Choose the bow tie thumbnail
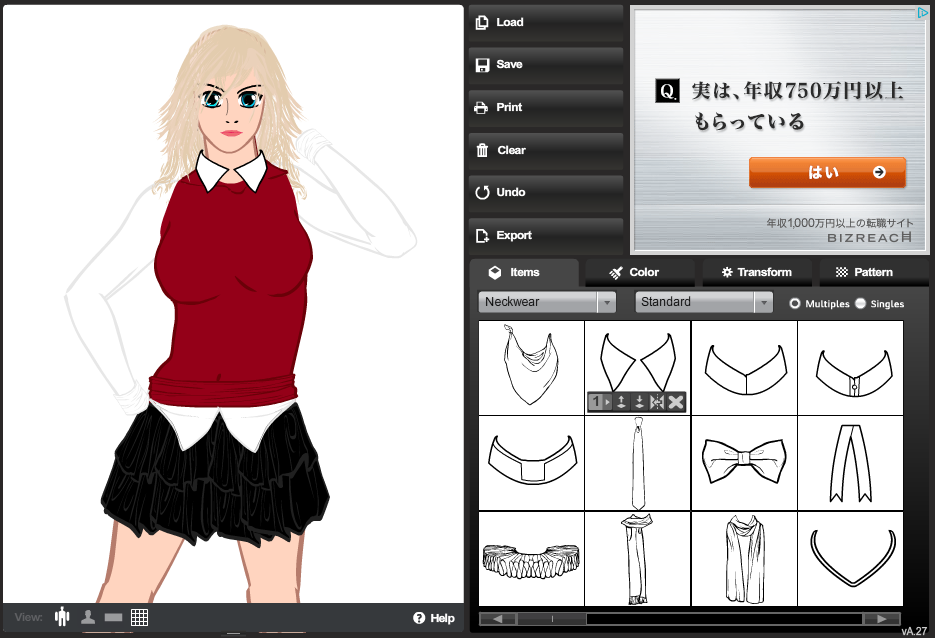 pyautogui.click(x=744, y=458)
